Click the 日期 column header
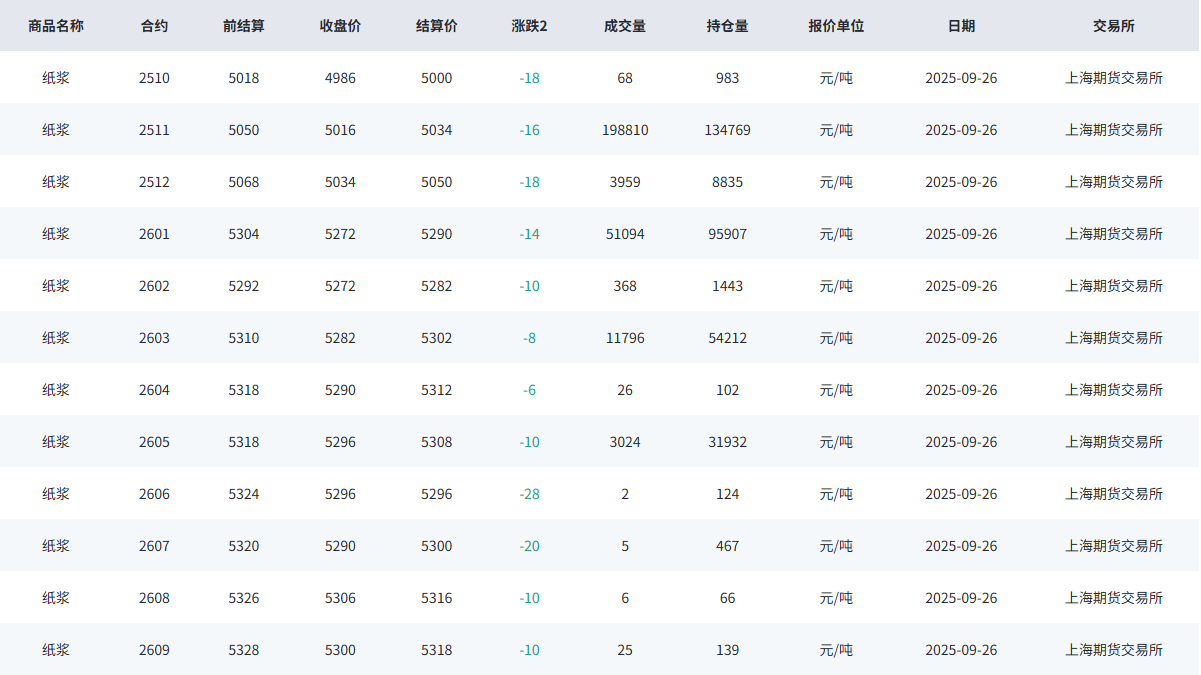1201x675 pixels. pyautogui.click(x=961, y=26)
